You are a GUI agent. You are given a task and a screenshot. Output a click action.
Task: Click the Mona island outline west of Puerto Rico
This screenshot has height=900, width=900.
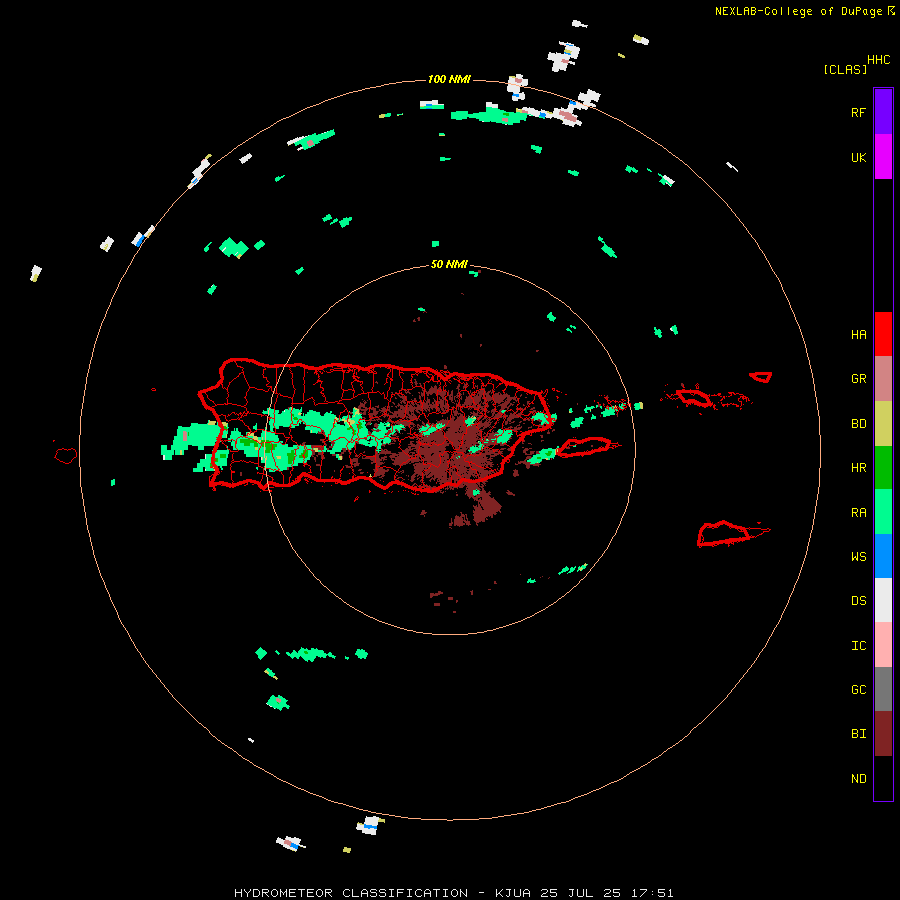click(66, 456)
